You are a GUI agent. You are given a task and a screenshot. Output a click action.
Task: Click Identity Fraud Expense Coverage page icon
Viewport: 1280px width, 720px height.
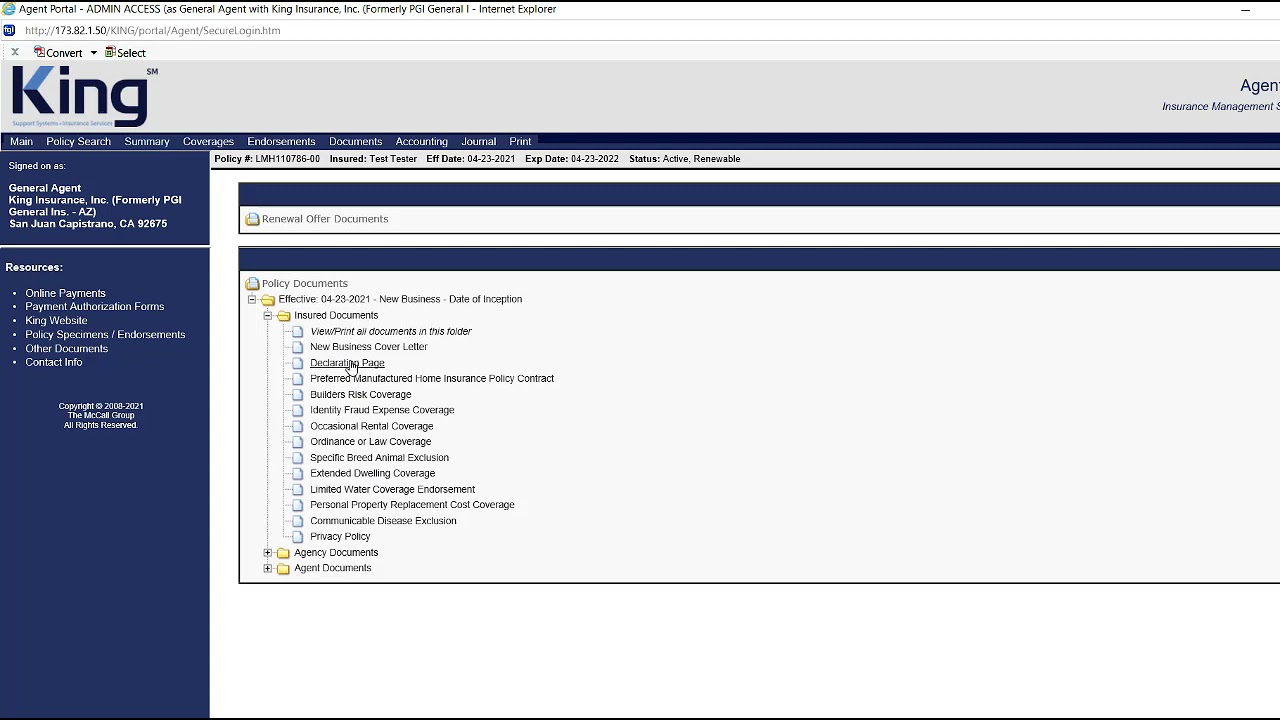[298, 410]
